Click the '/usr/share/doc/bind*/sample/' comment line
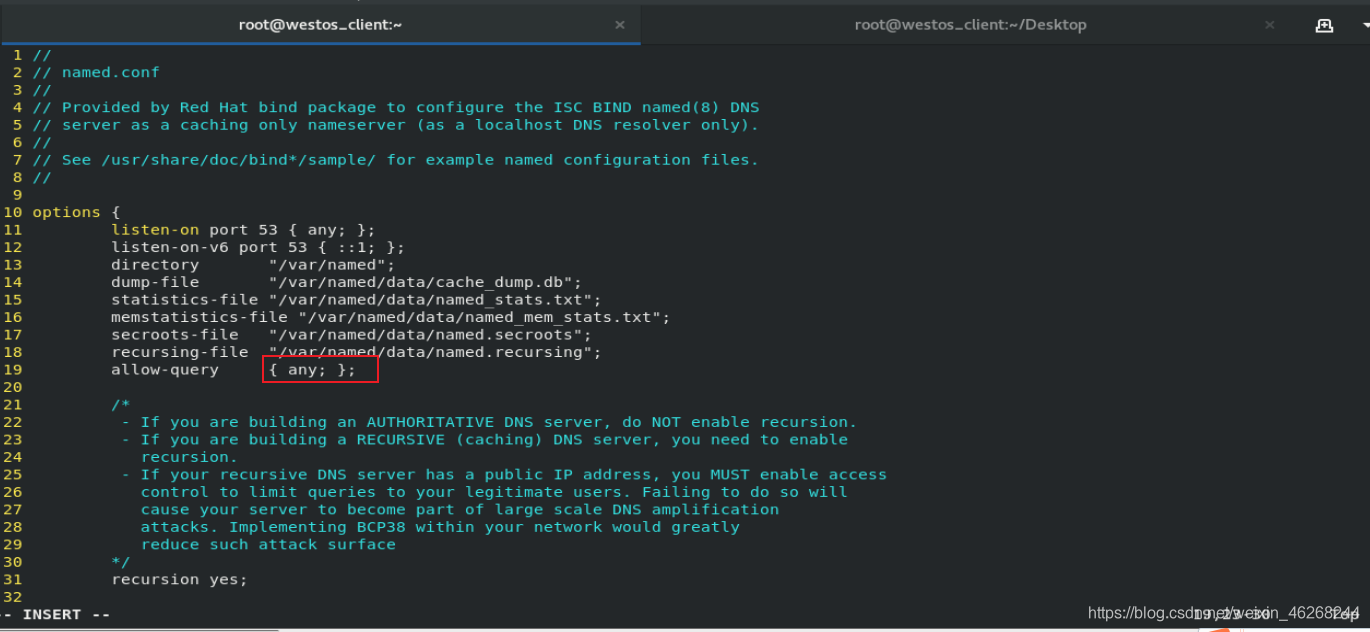 coord(396,160)
